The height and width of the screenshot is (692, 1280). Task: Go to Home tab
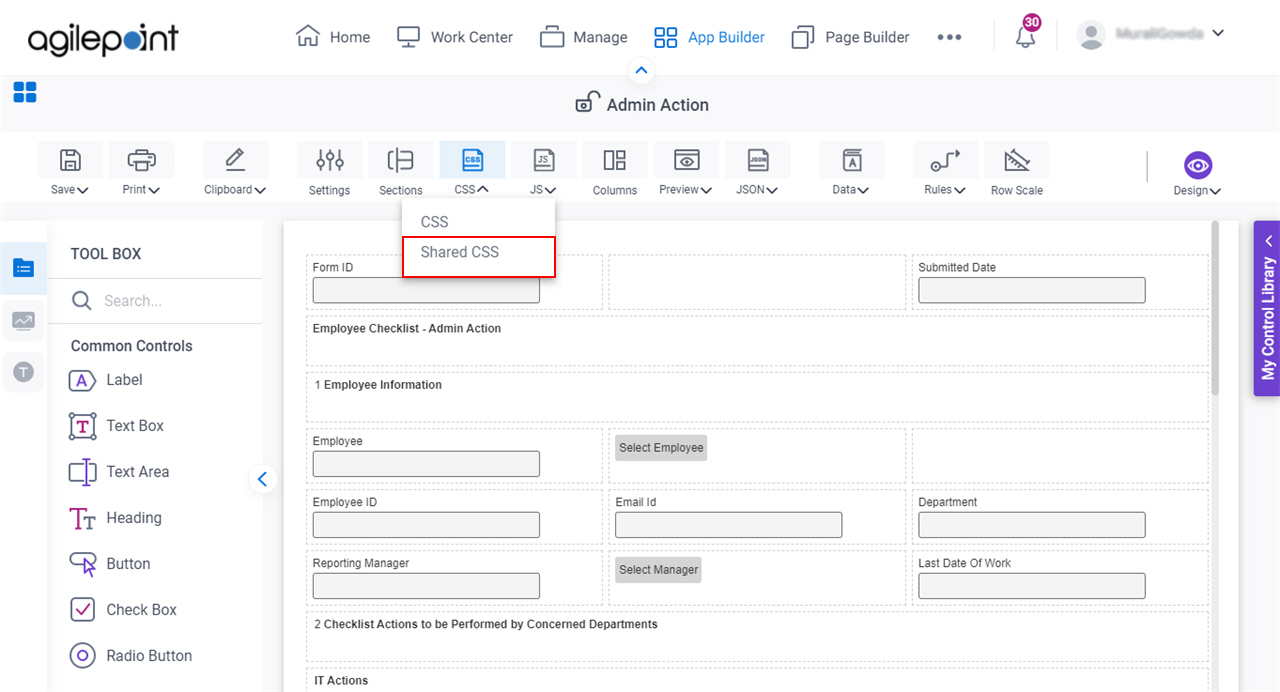tap(333, 37)
